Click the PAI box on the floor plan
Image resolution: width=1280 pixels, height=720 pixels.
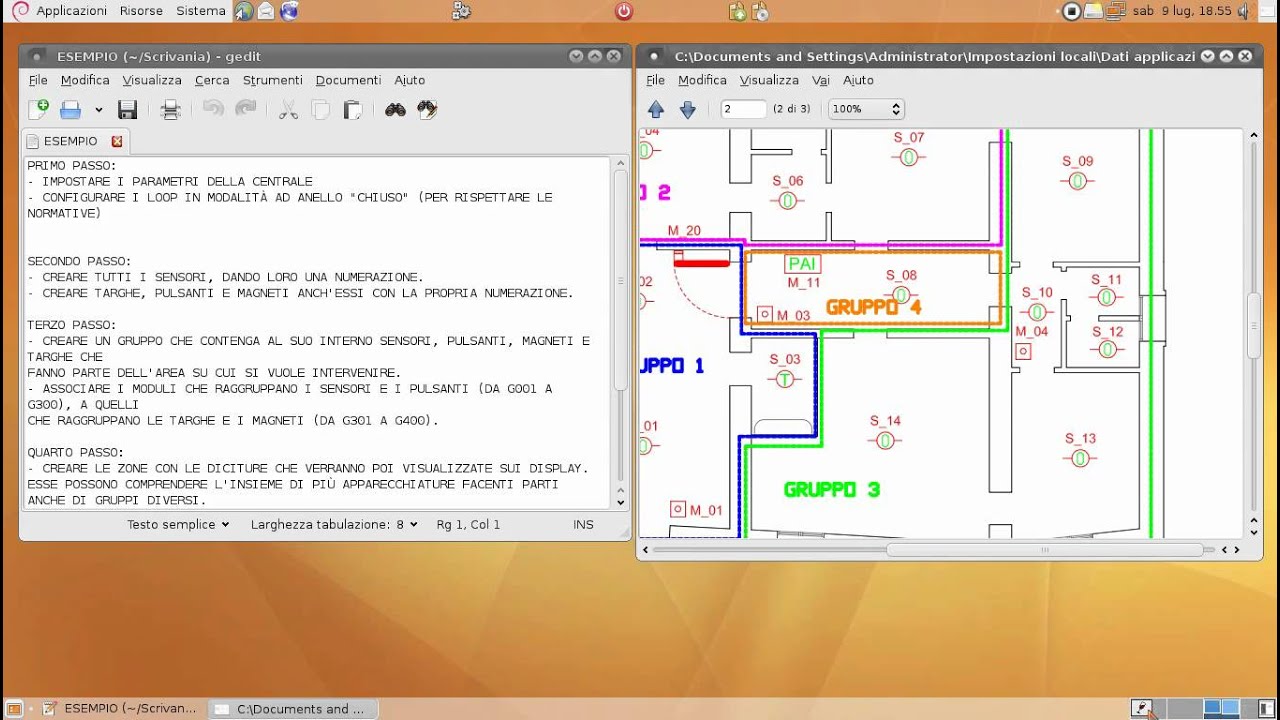click(803, 264)
